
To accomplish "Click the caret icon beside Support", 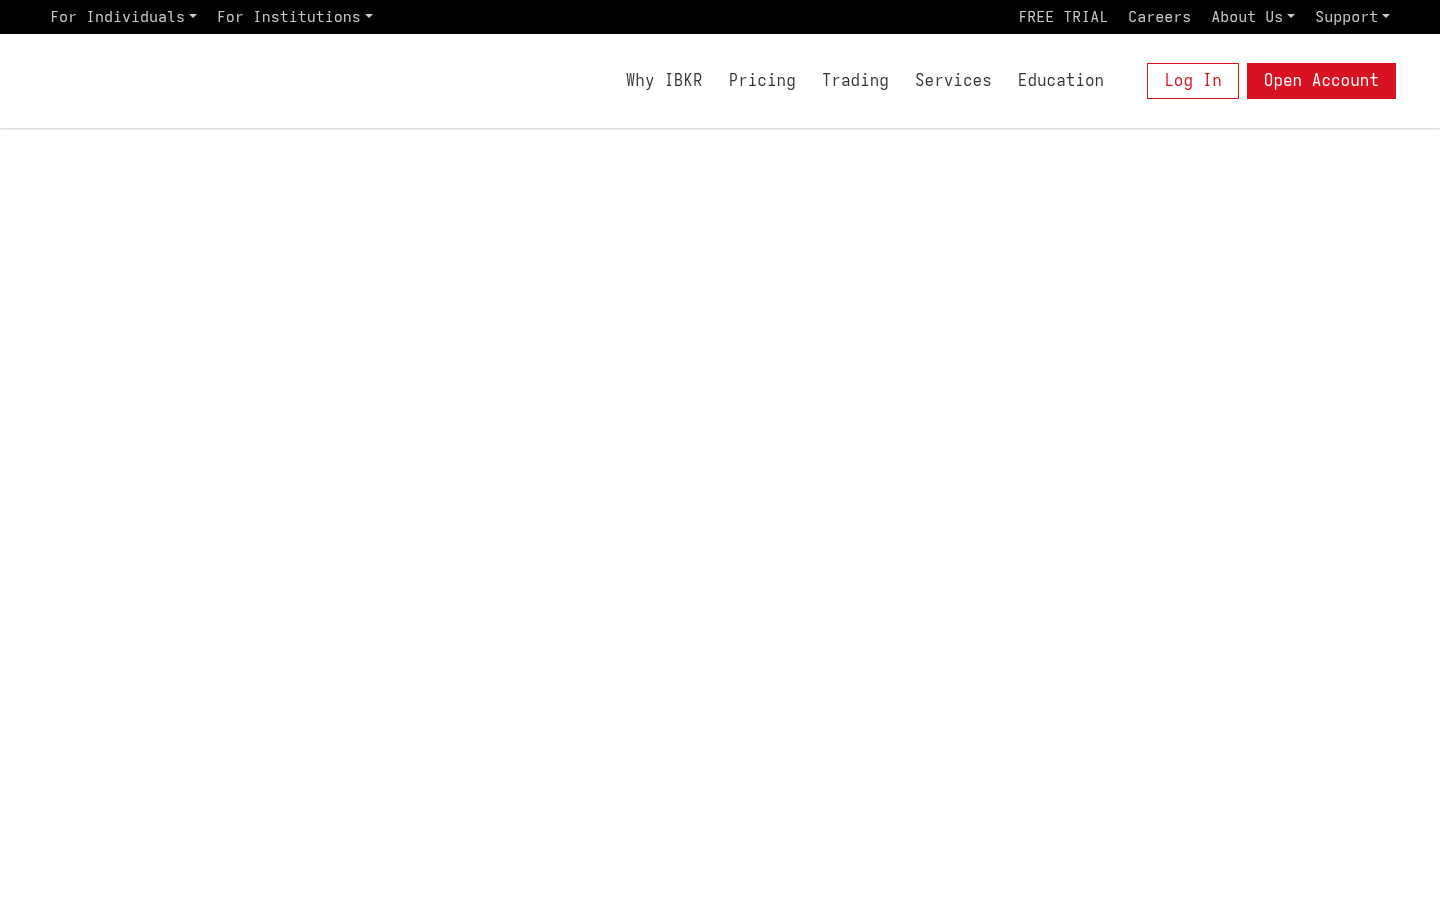I will point(1386,17).
